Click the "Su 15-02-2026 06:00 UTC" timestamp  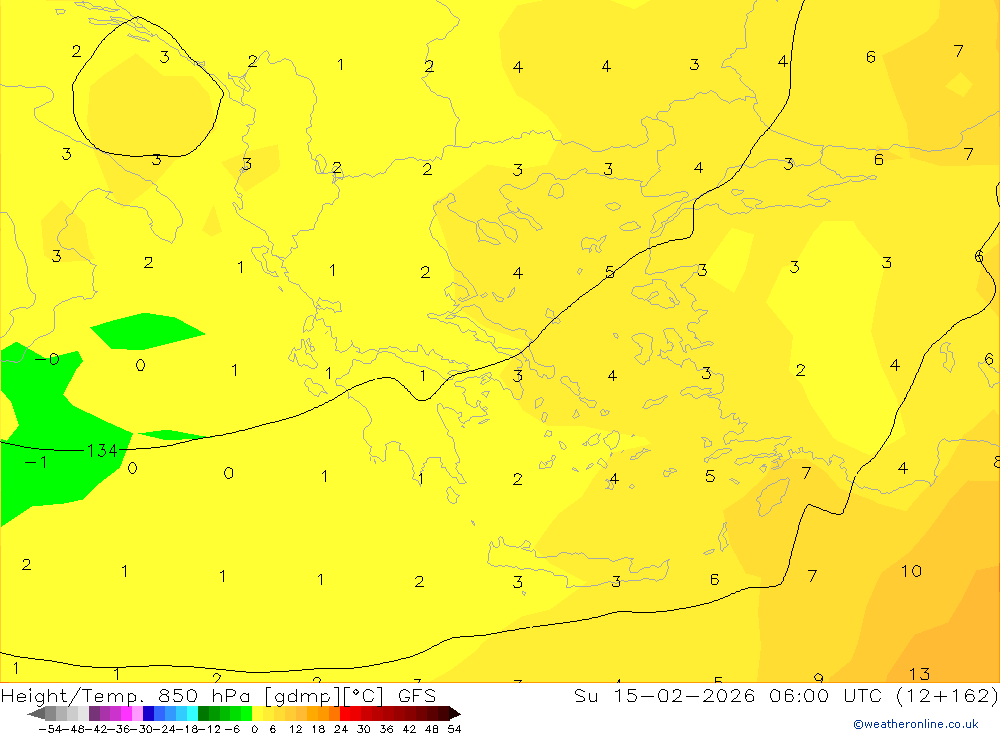pos(728,695)
